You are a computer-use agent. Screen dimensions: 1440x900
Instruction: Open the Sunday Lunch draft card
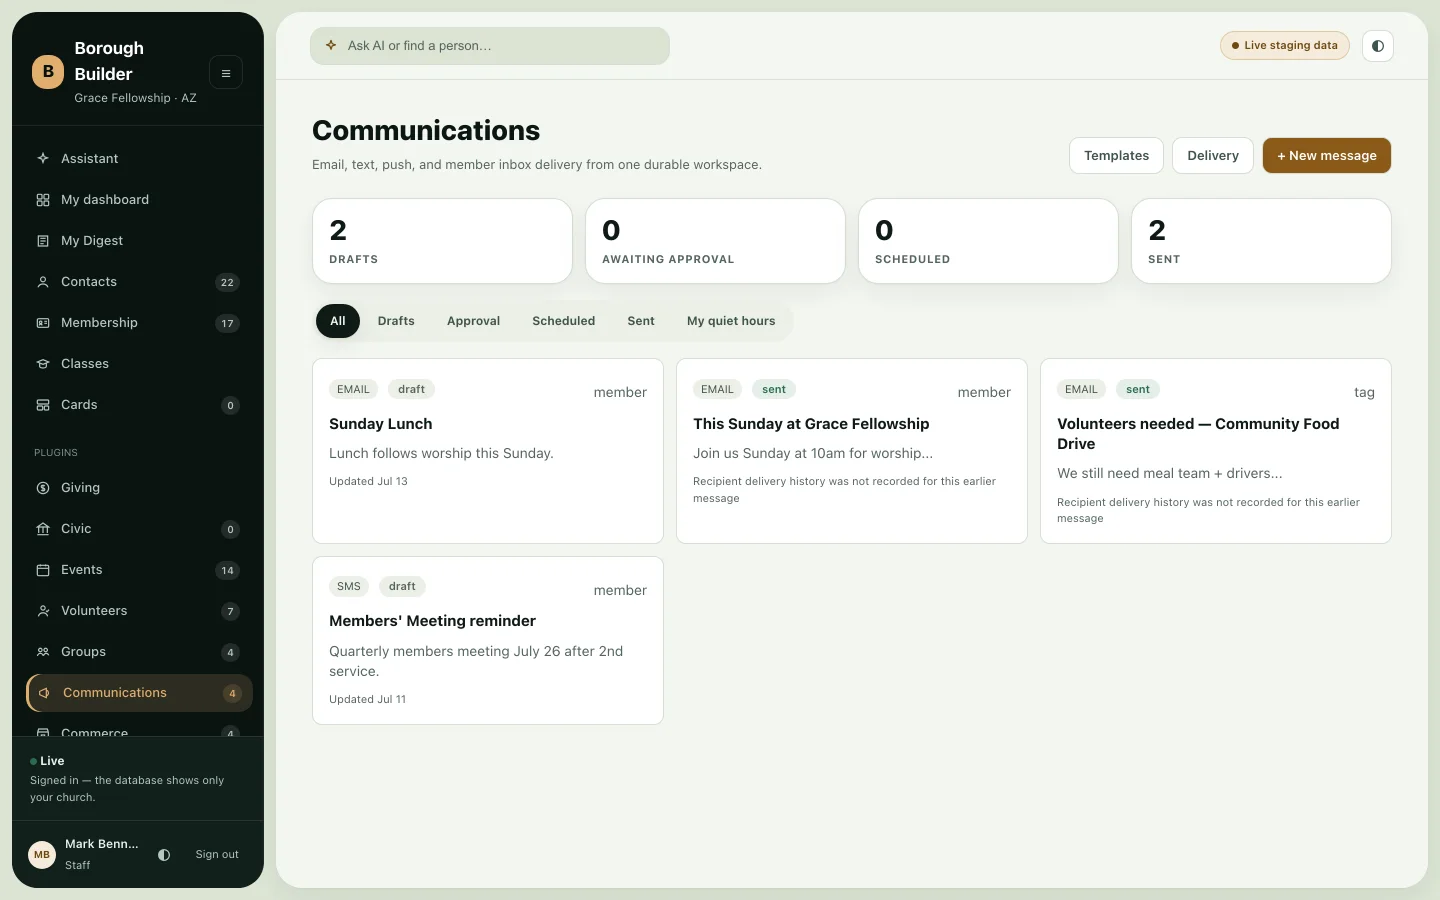point(488,451)
